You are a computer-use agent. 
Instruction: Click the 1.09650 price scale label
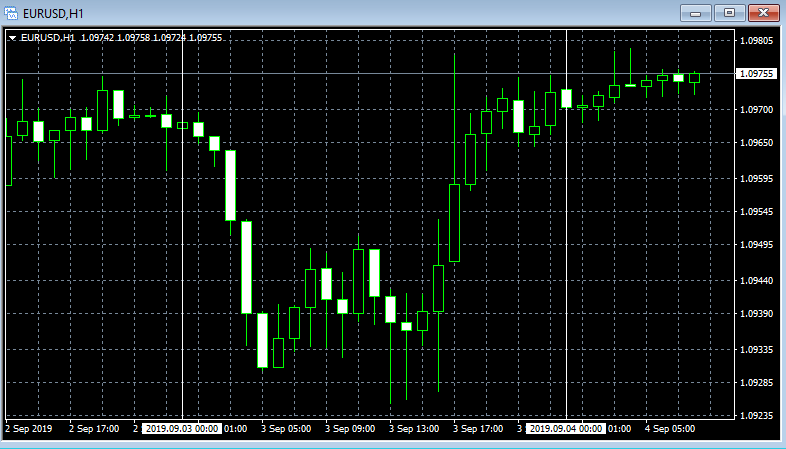point(756,143)
